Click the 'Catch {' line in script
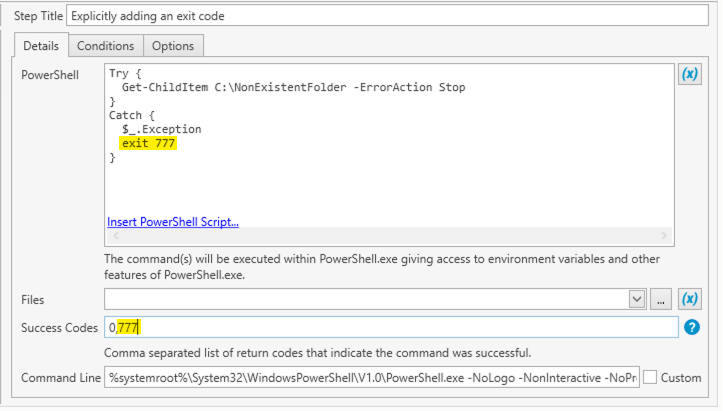 131,115
